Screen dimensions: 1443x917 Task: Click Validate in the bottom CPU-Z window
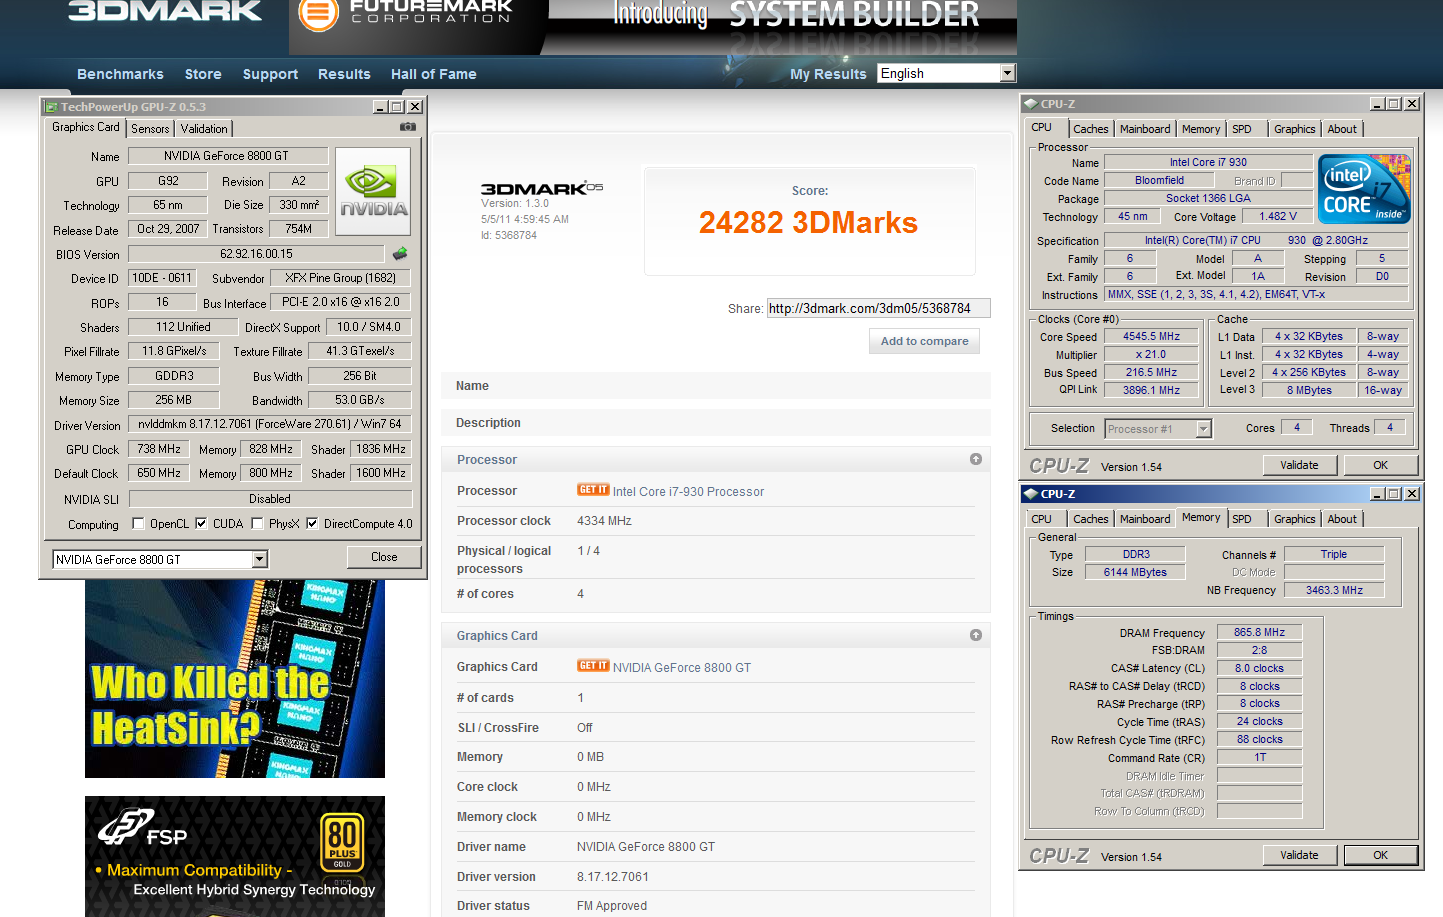[1299, 855]
